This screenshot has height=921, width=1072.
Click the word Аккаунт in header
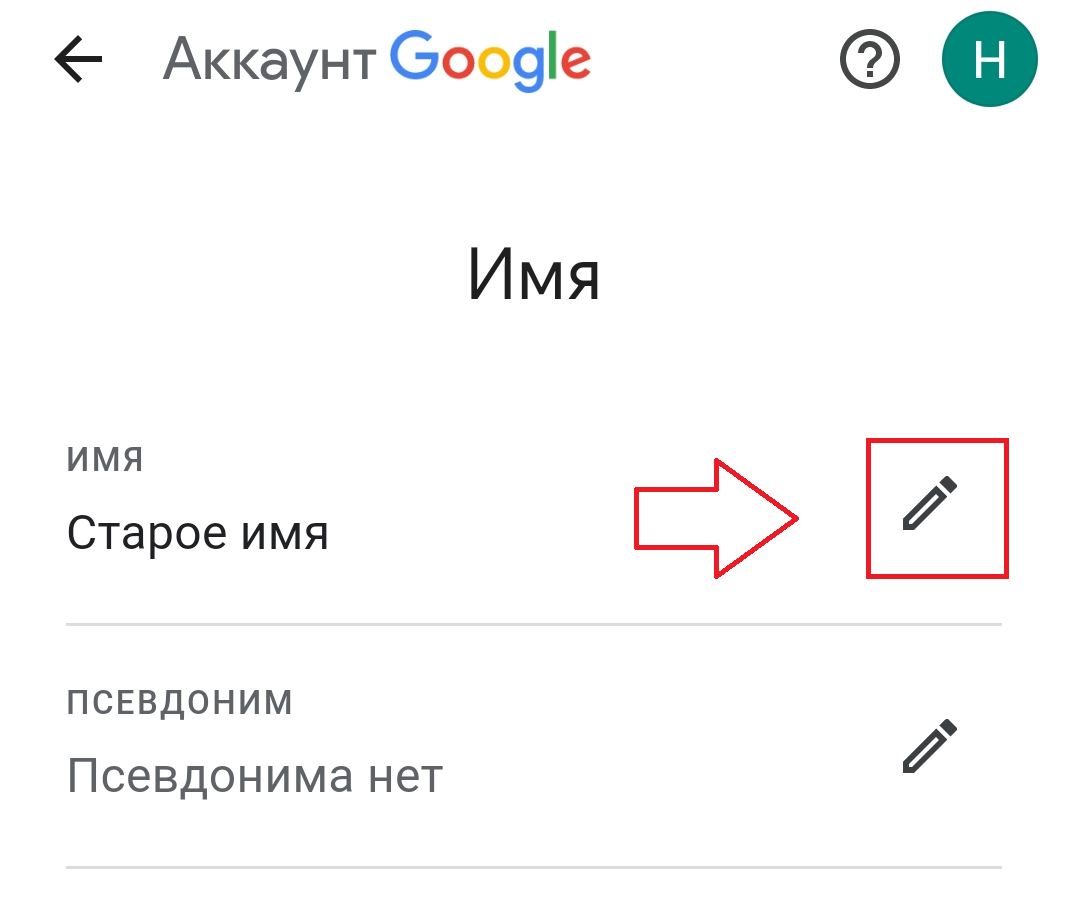coord(269,62)
